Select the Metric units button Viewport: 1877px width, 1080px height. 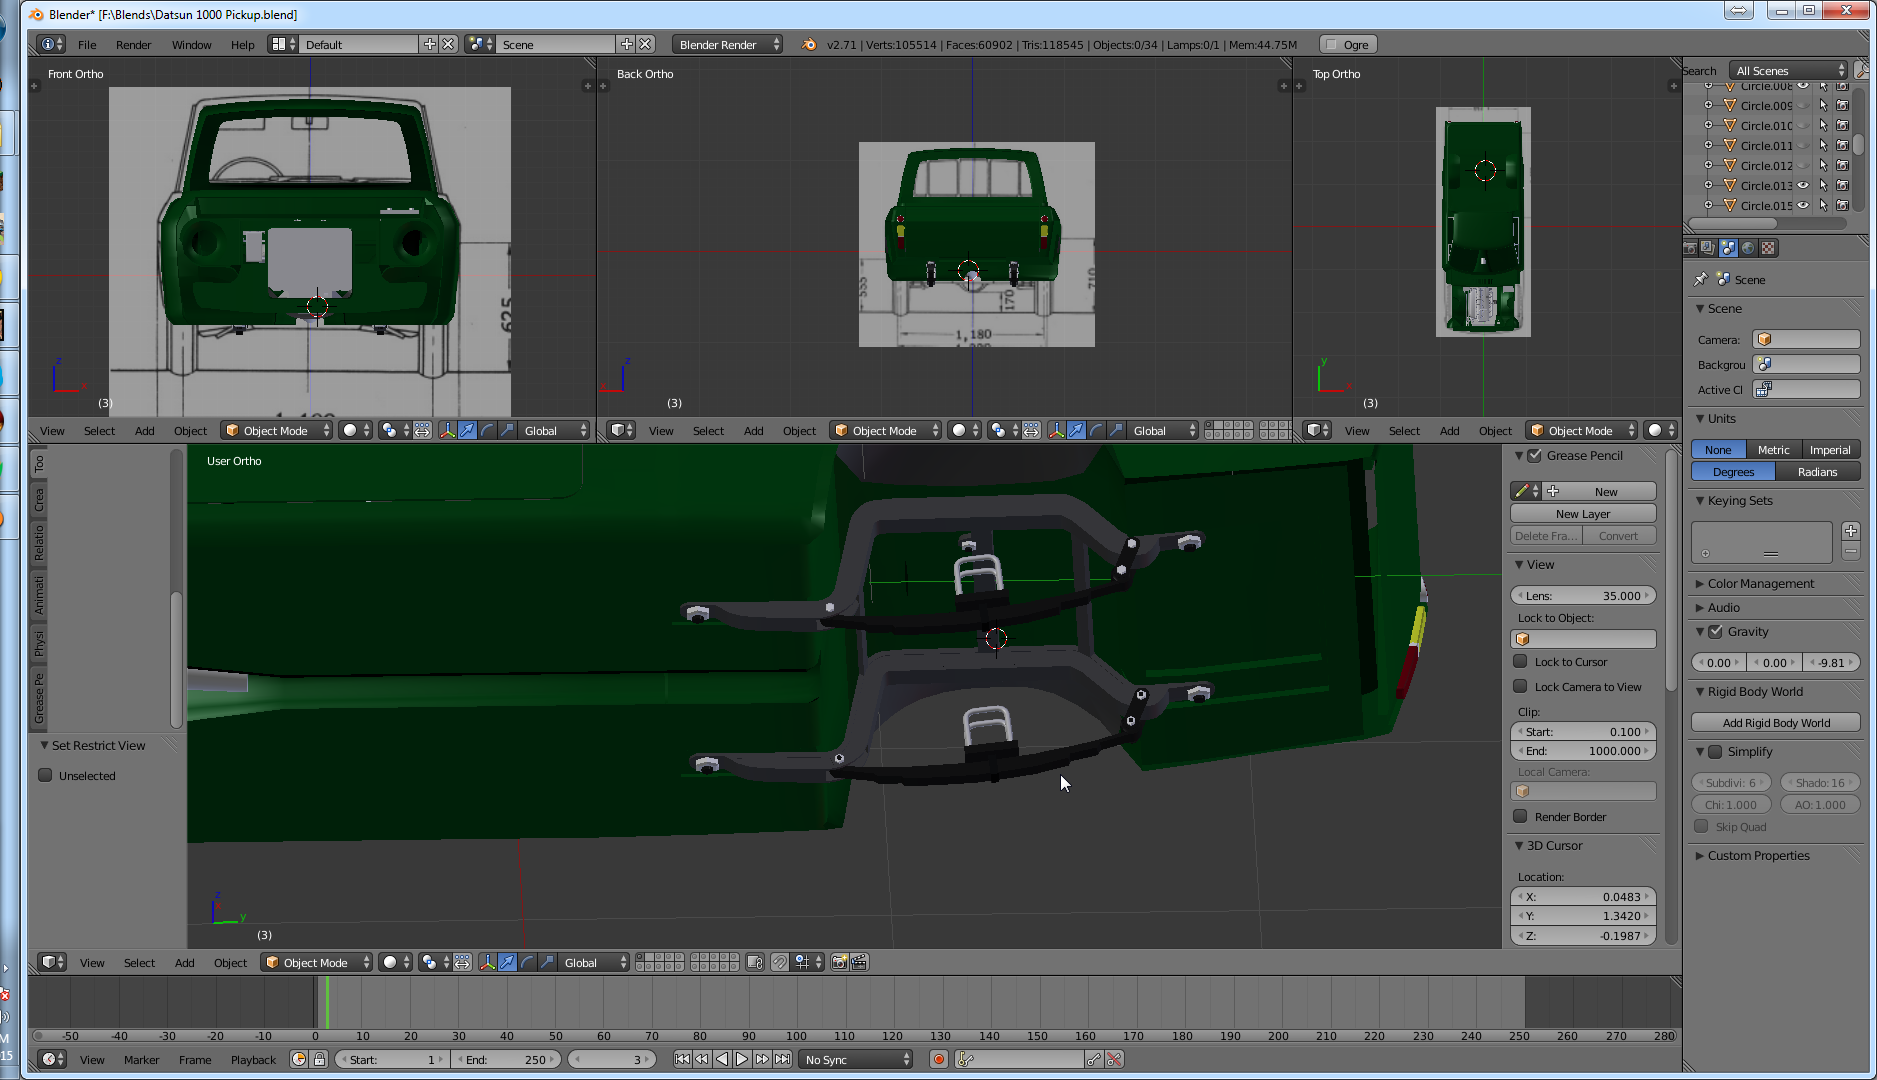click(x=1773, y=449)
